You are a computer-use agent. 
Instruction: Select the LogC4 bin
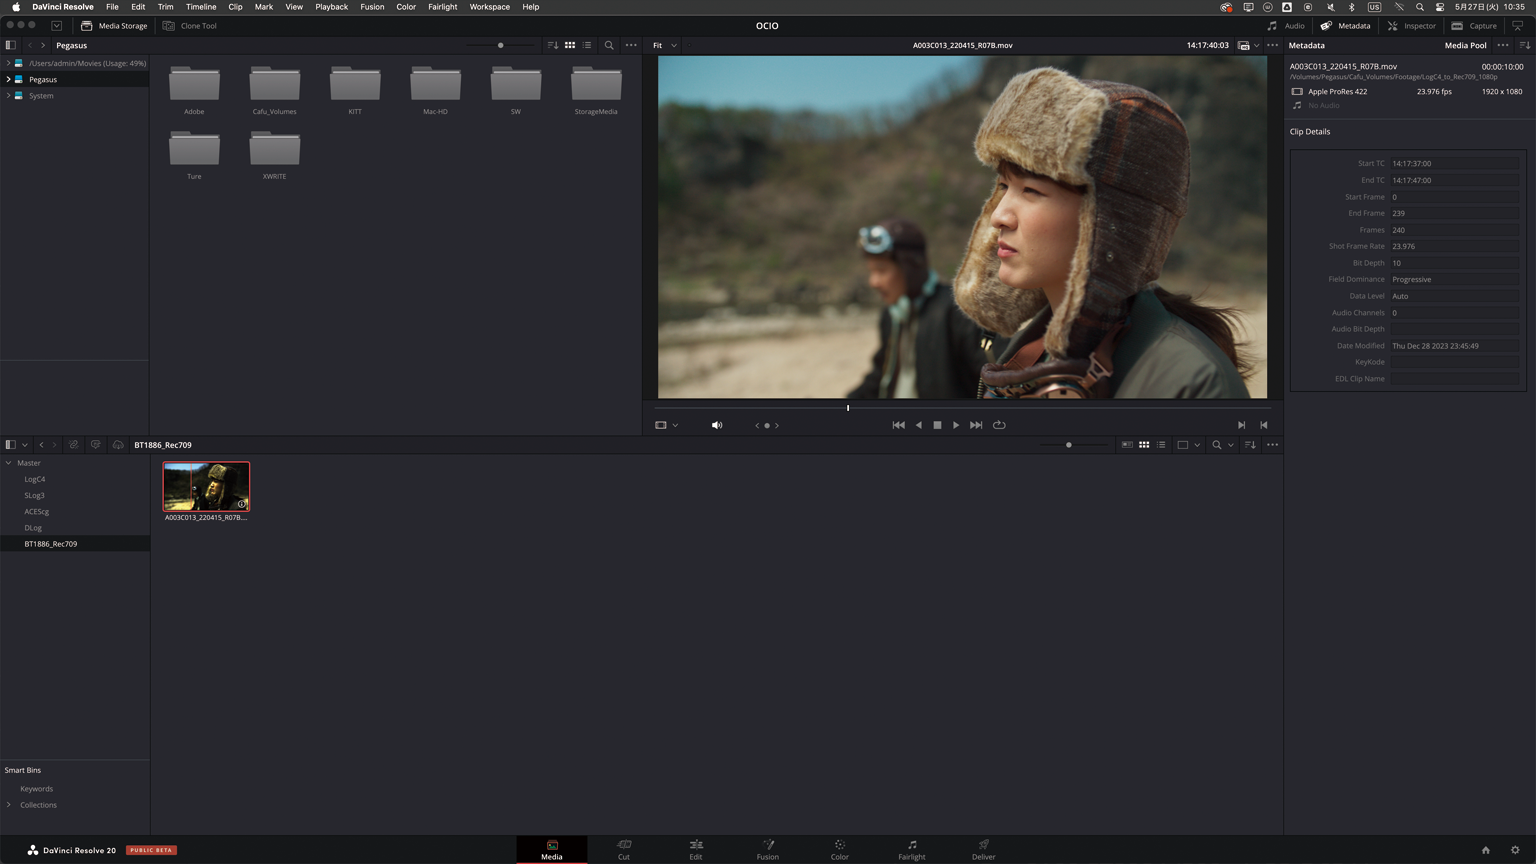coord(35,479)
